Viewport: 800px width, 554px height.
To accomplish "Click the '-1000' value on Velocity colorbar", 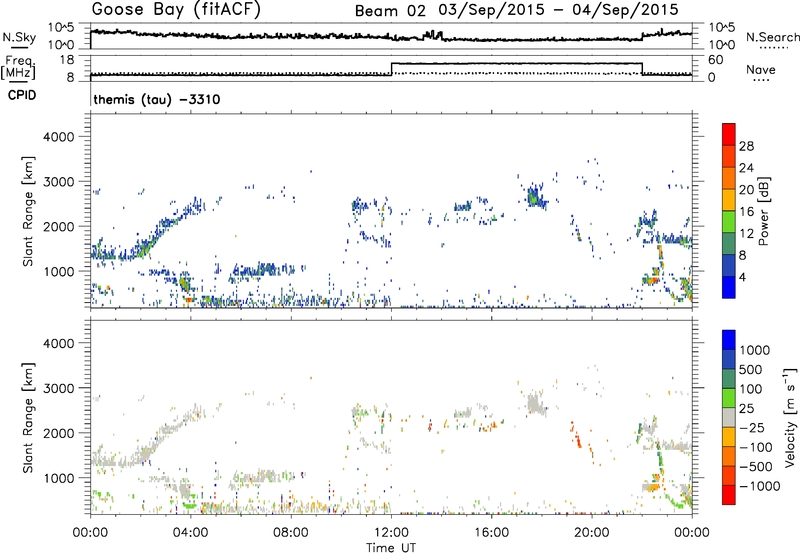I will 759,486.
